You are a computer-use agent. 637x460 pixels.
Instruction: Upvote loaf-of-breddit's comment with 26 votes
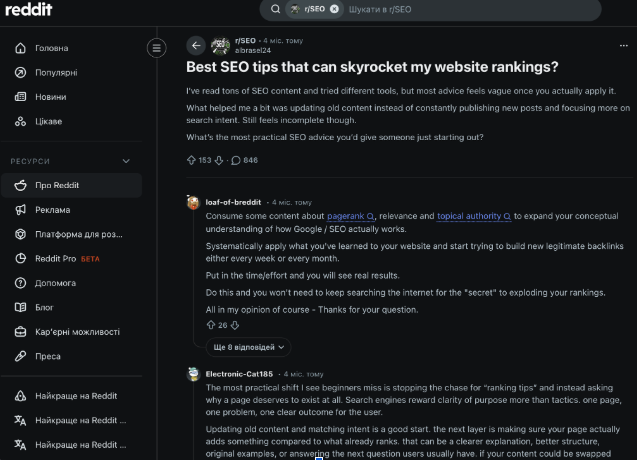(210, 325)
